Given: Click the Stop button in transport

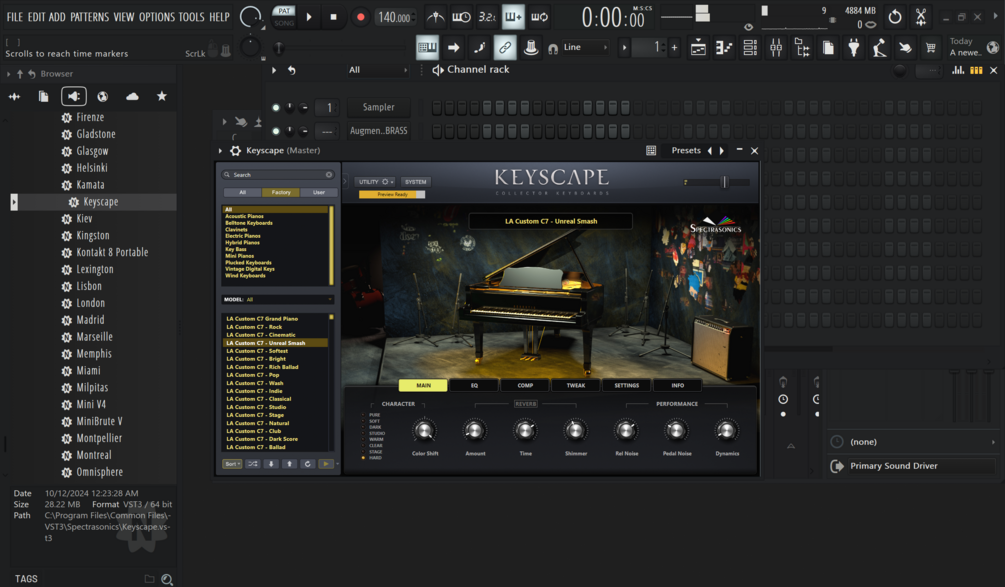Looking at the screenshot, I should [333, 17].
